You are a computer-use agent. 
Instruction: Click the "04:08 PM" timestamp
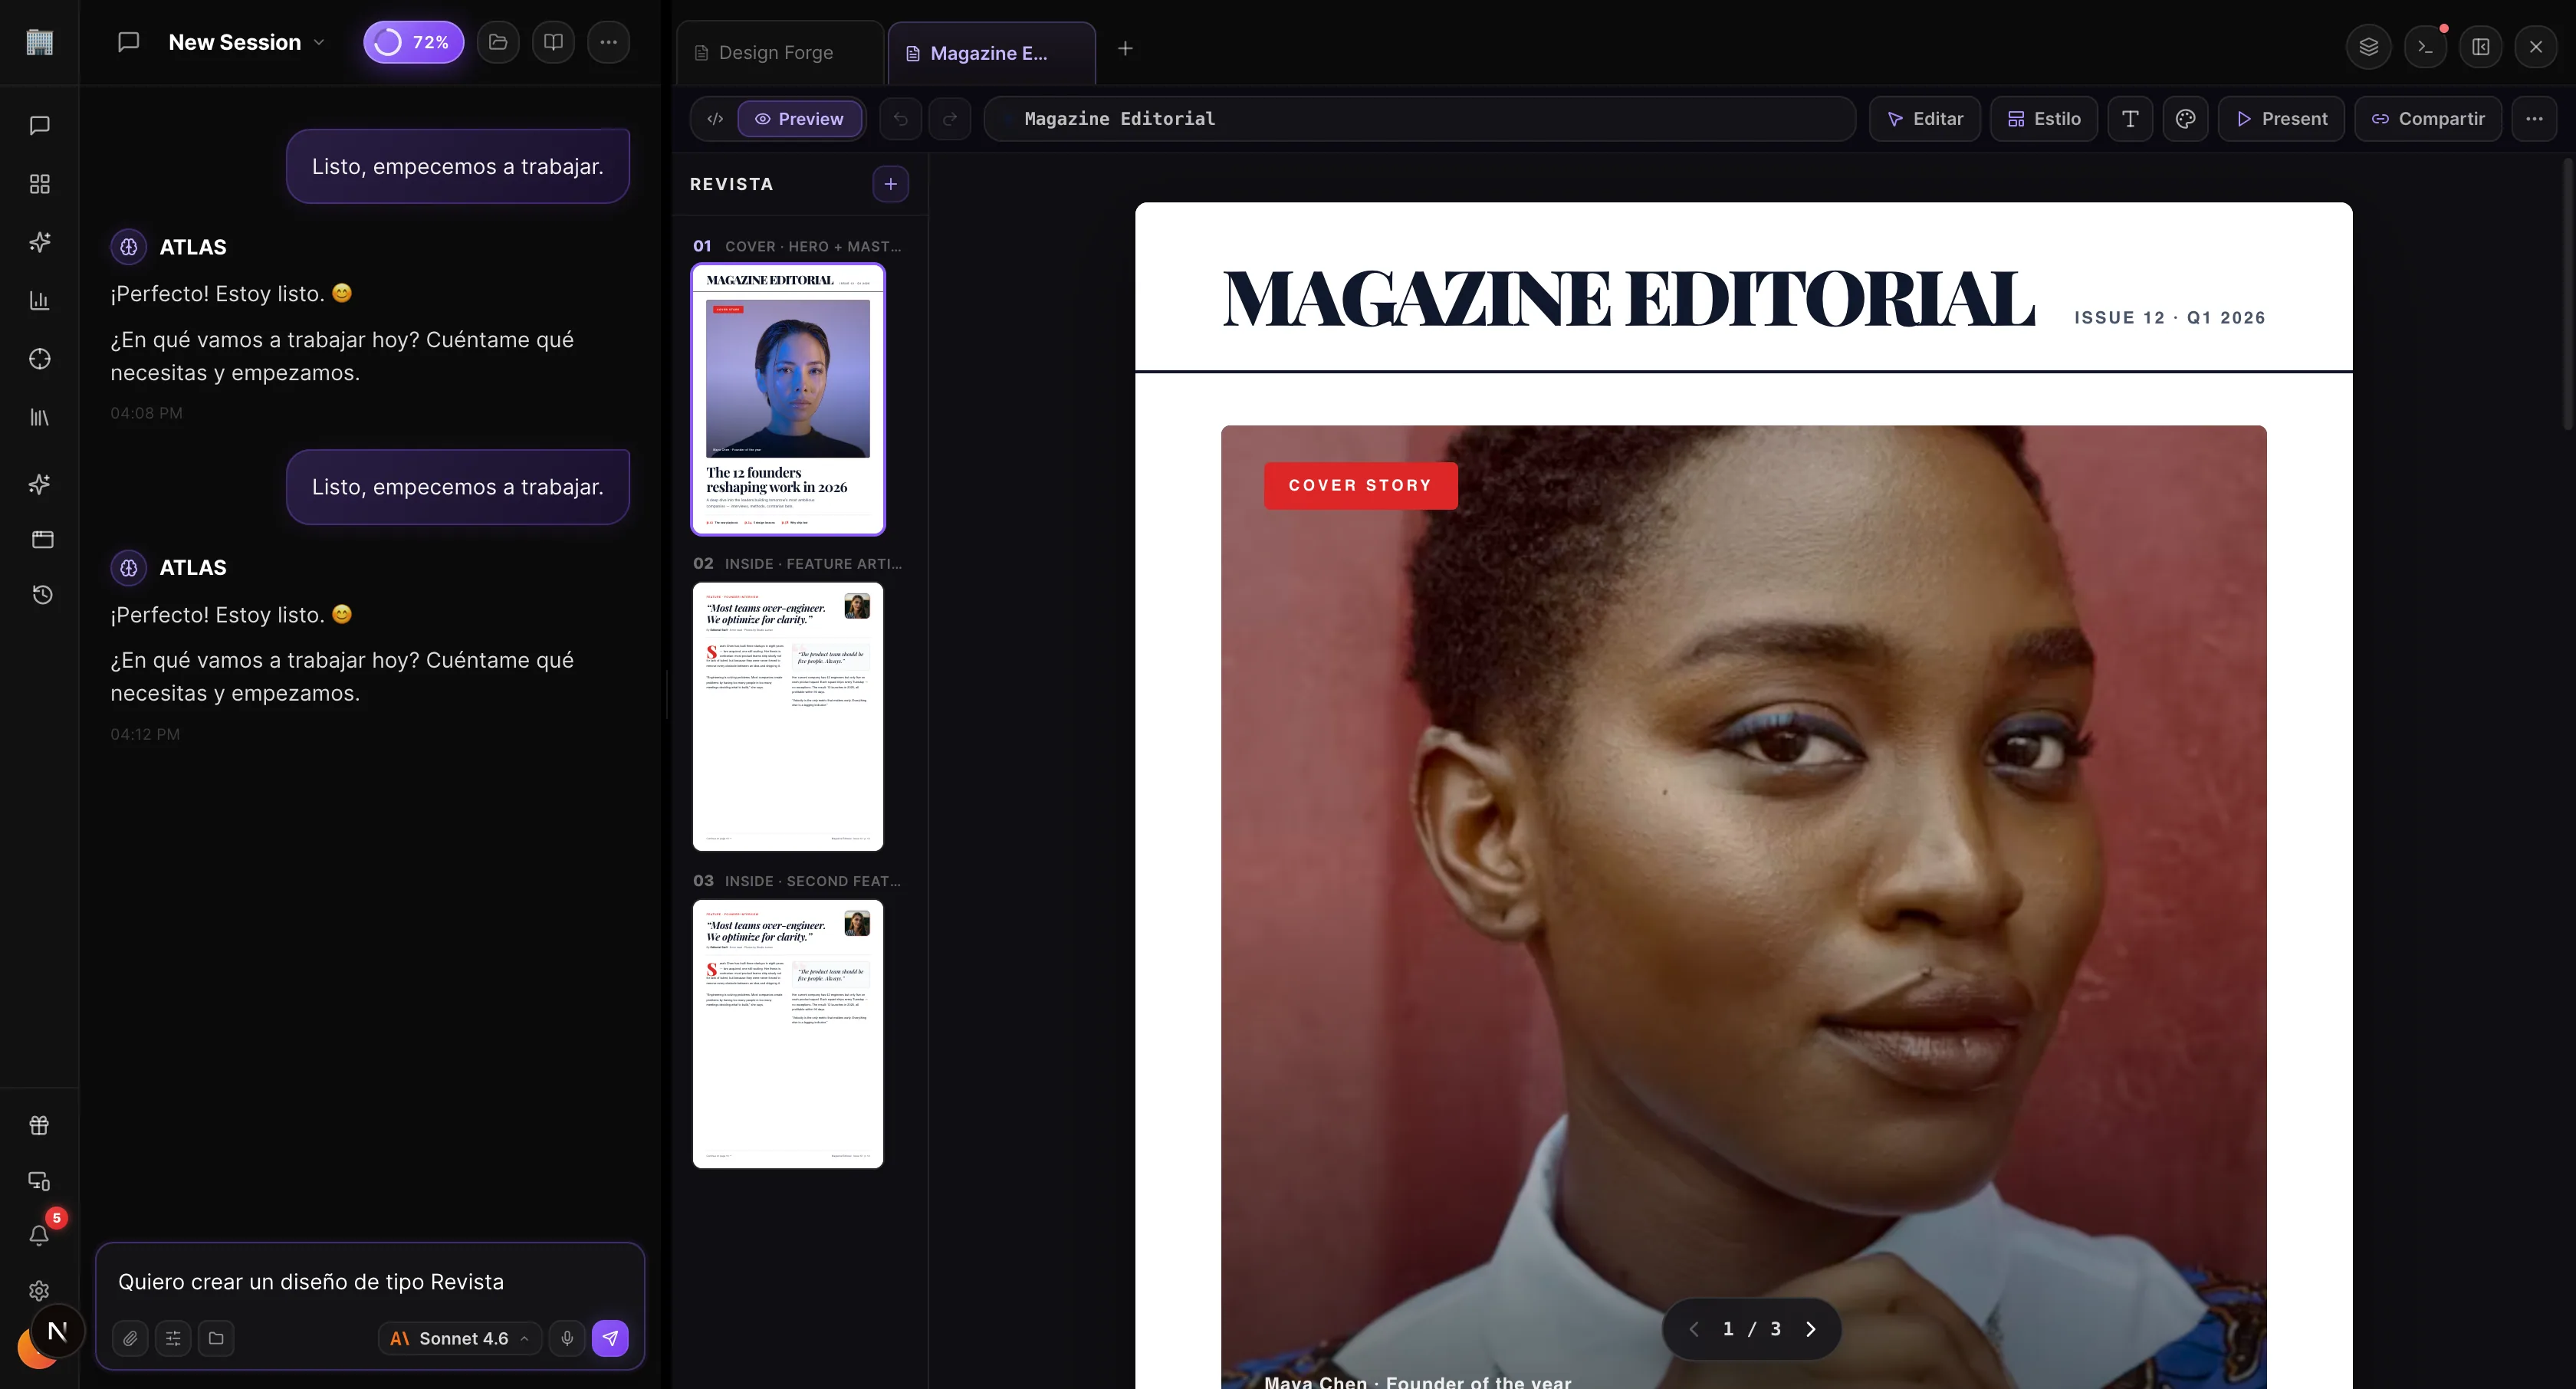click(x=146, y=414)
